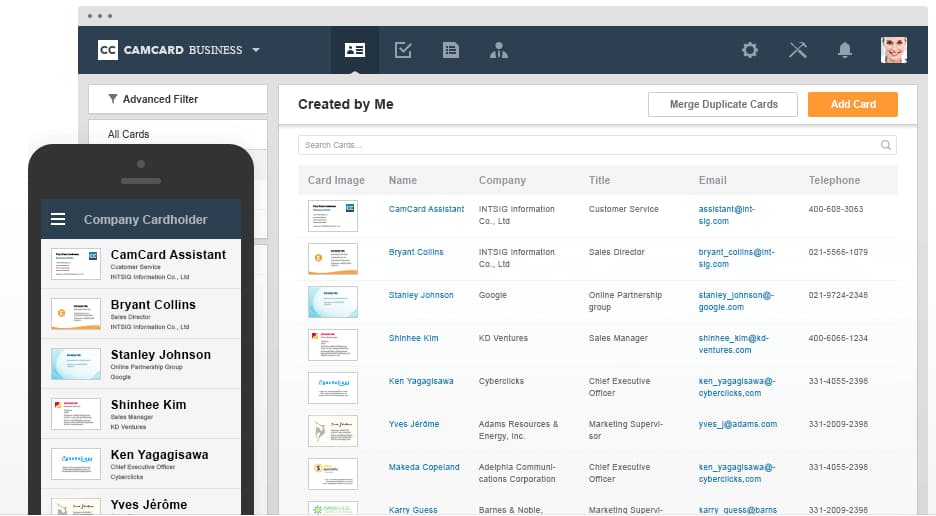Tap Stanley Johnson card thumbnail on phone
The height and width of the screenshot is (516, 936).
tap(76, 364)
